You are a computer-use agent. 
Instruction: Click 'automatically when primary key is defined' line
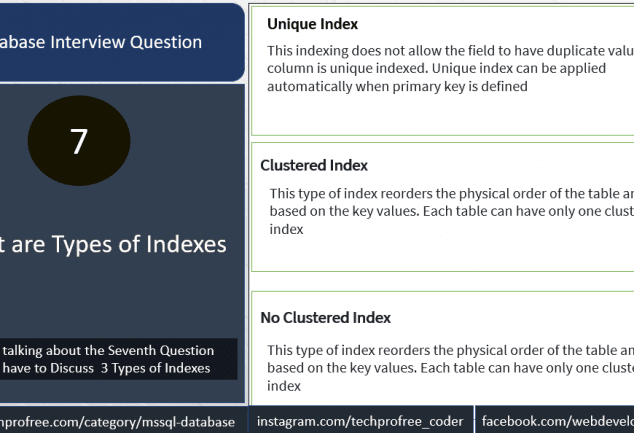point(397,87)
